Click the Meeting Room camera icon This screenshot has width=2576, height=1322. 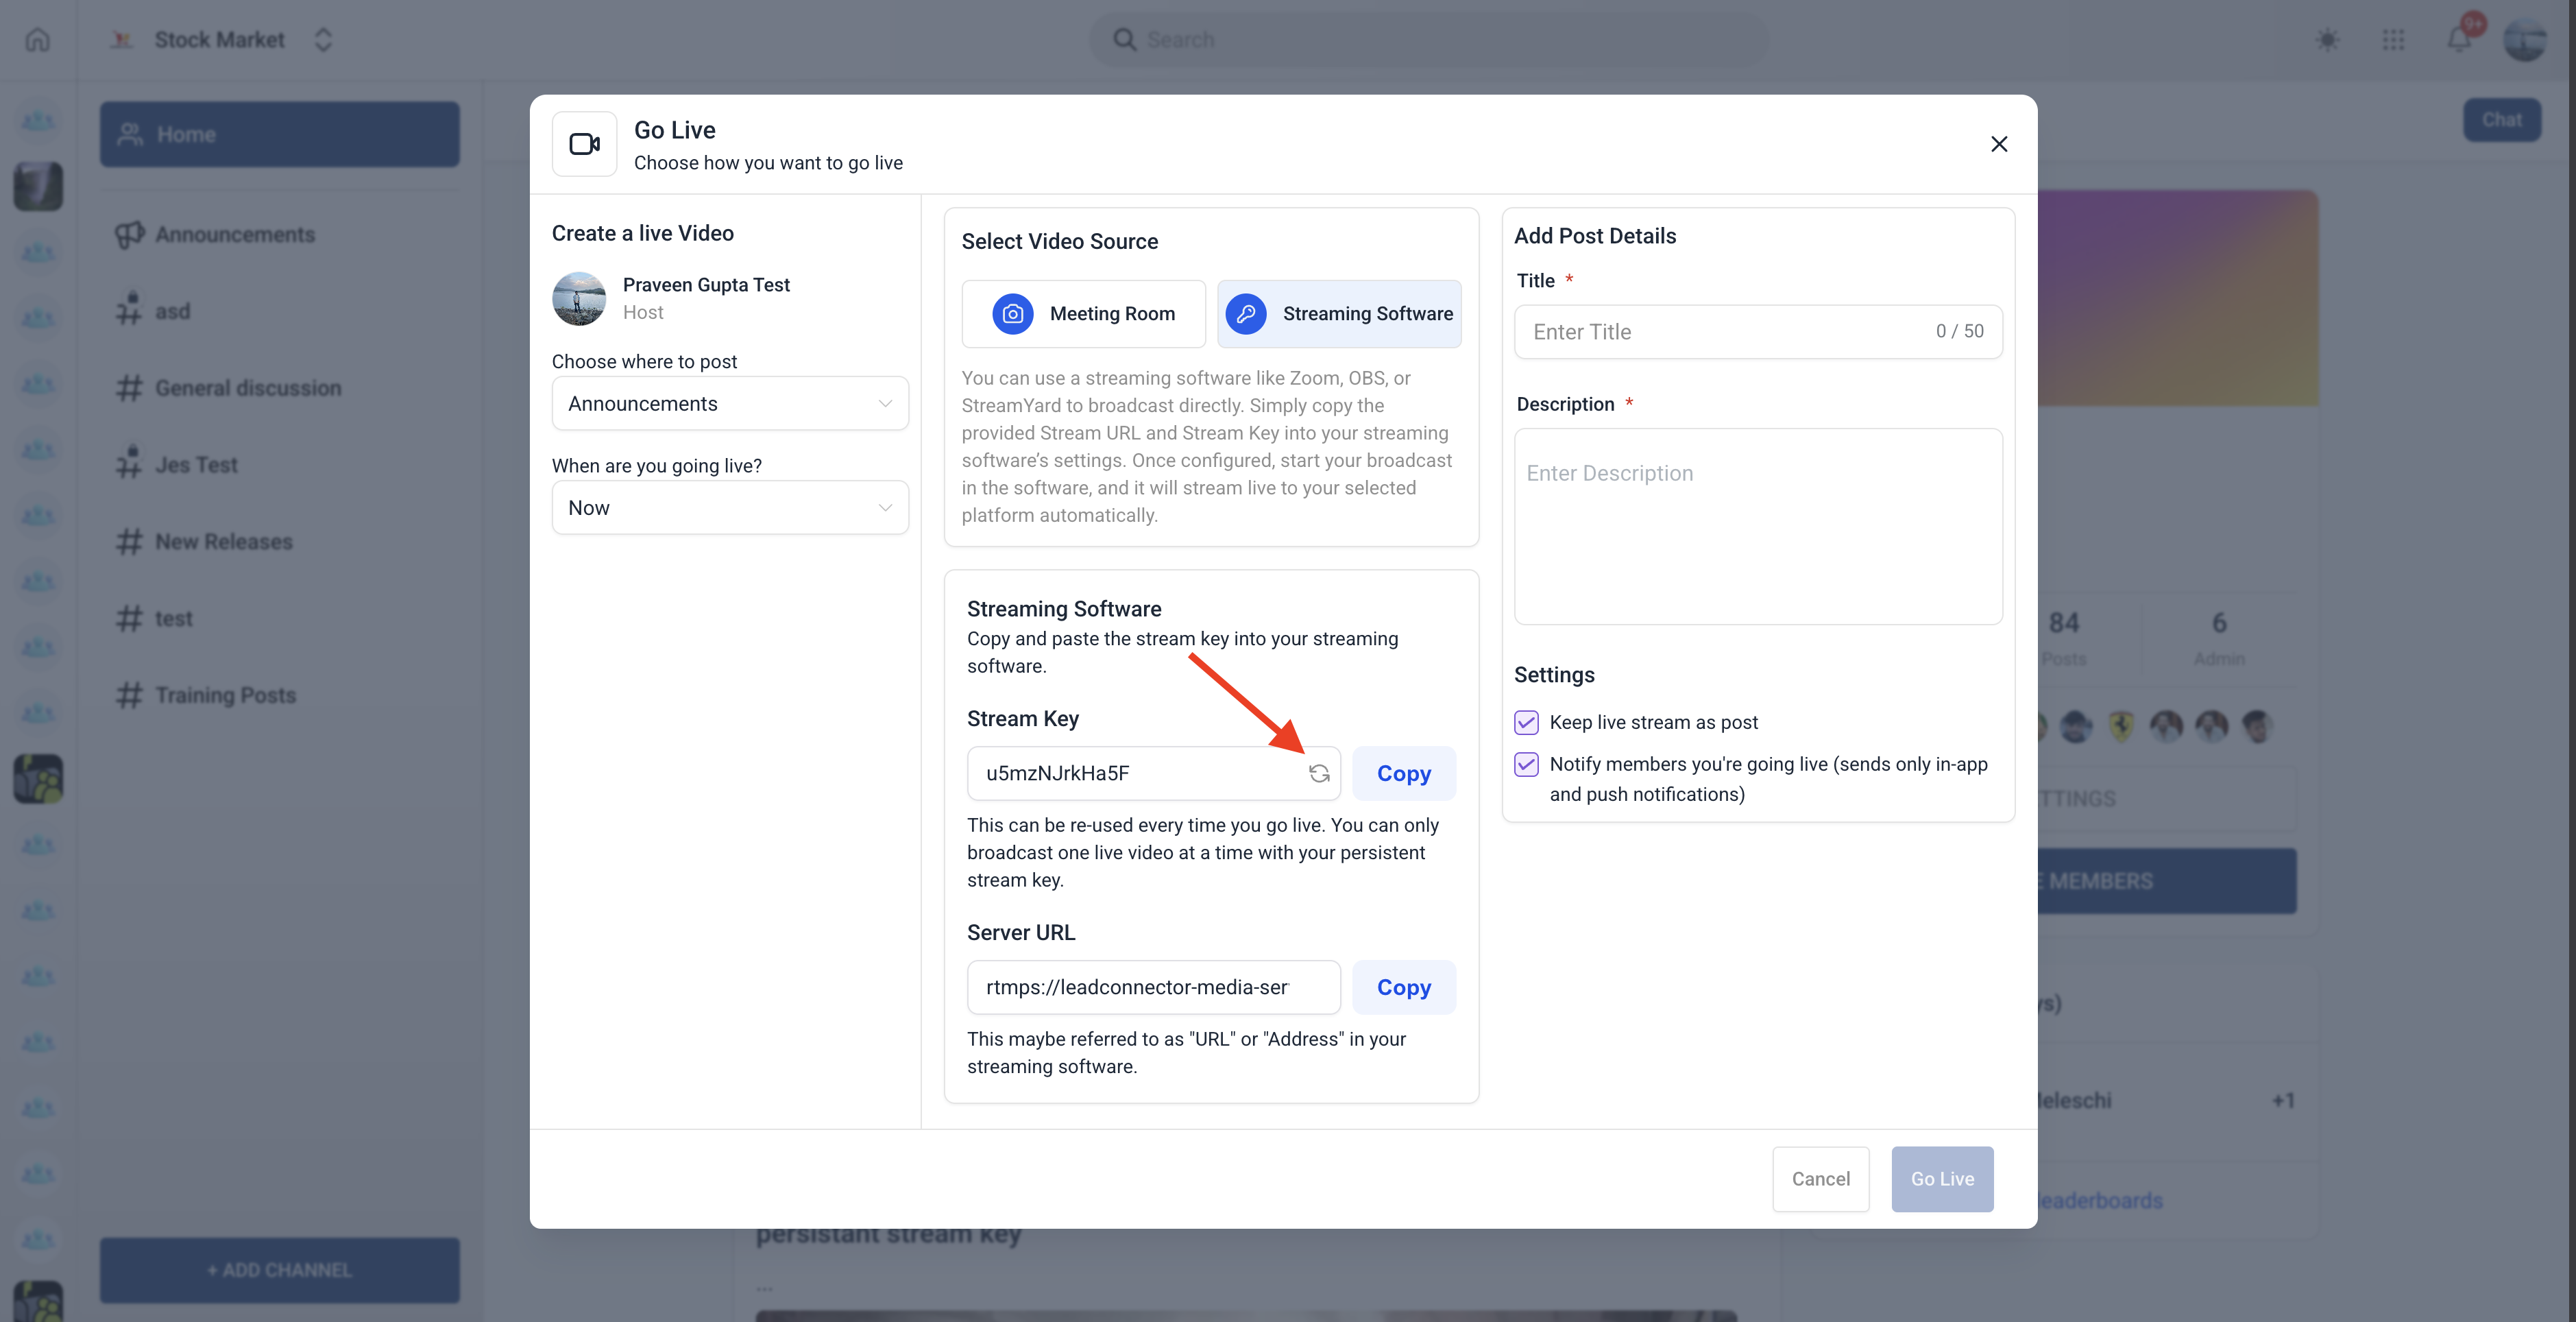pyautogui.click(x=1012, y=314)
